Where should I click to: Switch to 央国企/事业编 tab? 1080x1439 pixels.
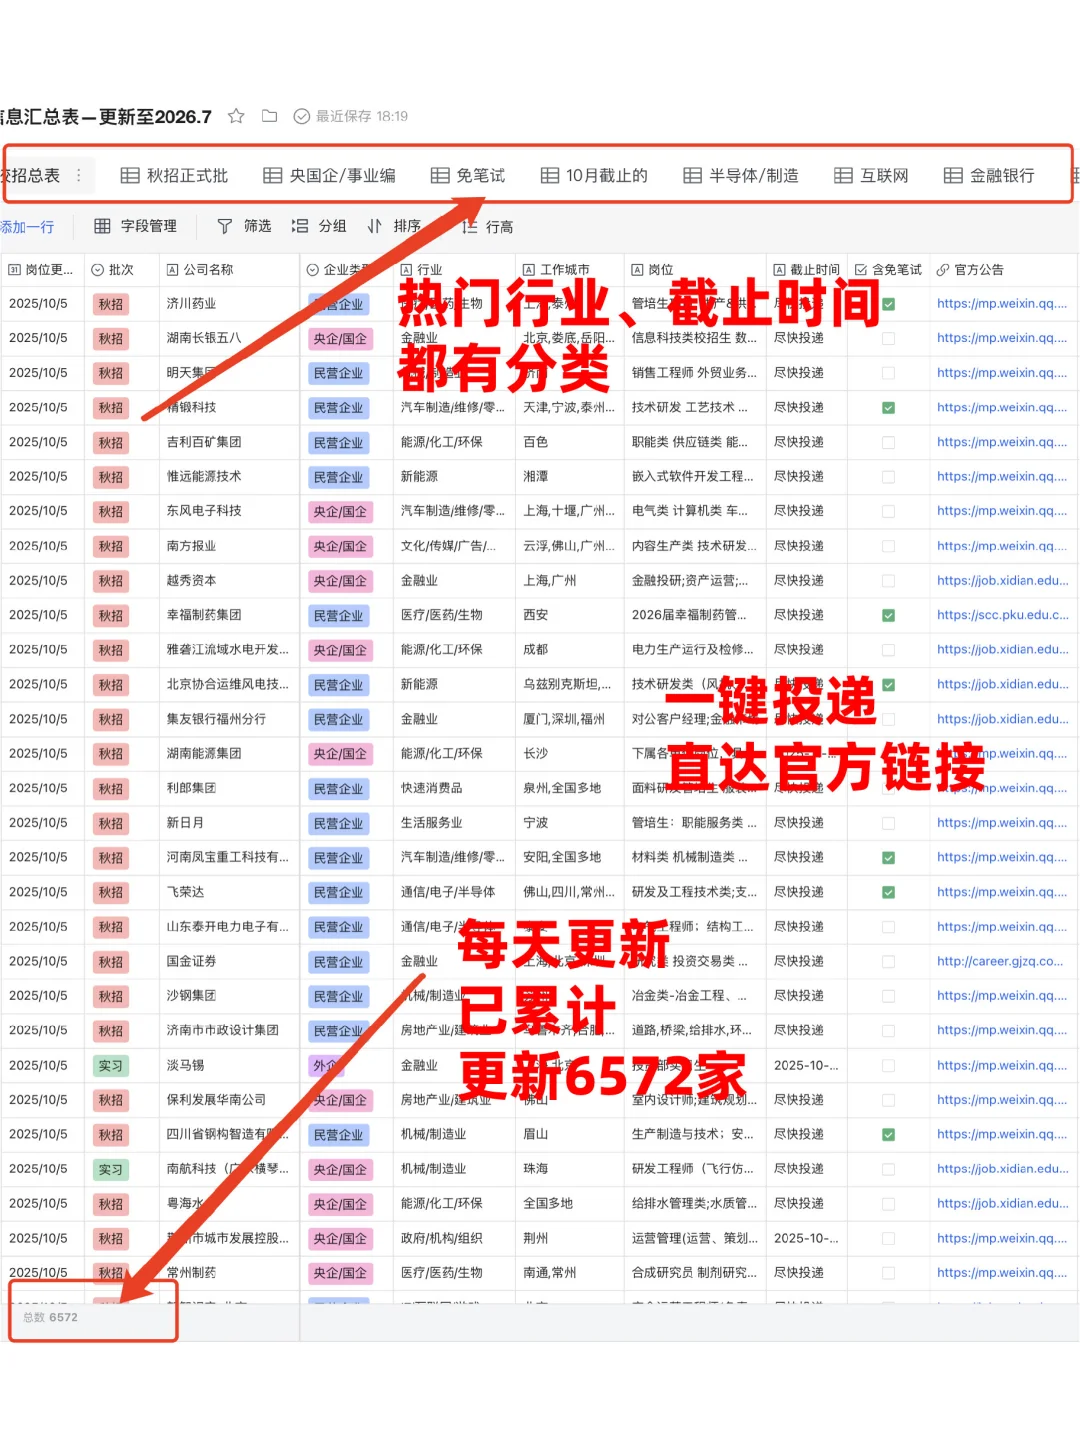pyautogui.click(x=329, y=175)
